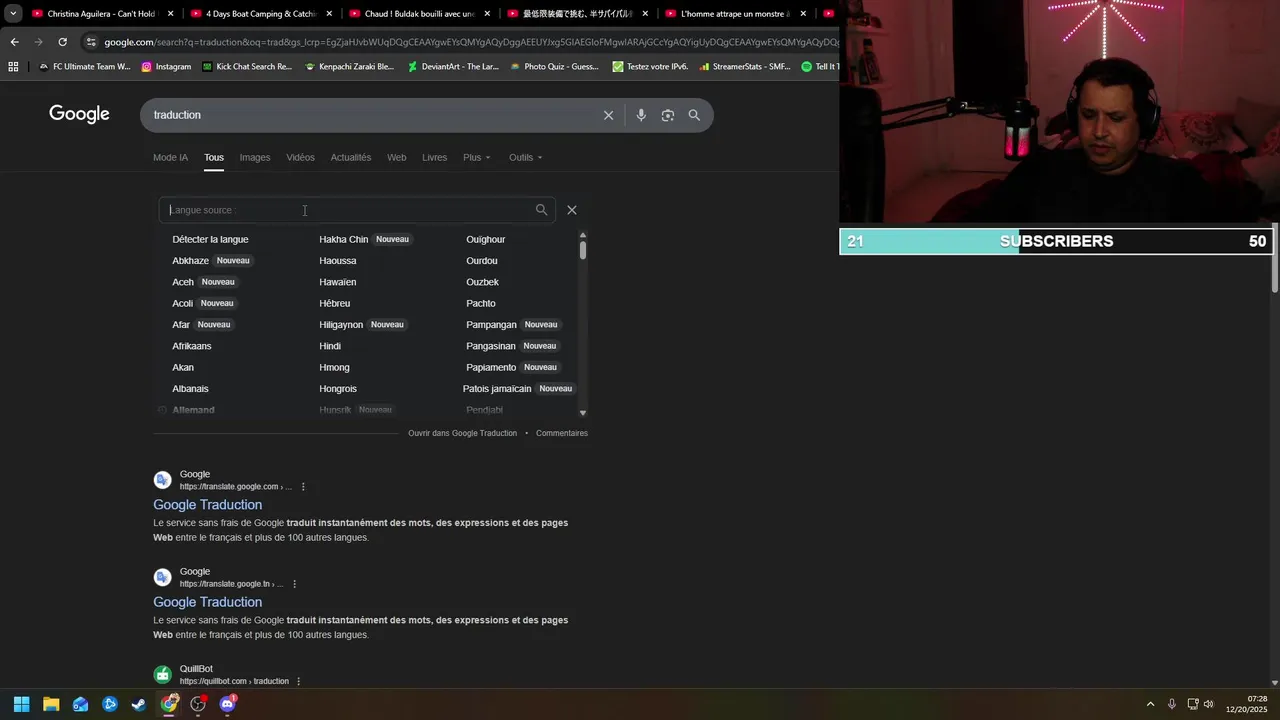
Task: Select Hébreu as source language
Action: point(335,303)
